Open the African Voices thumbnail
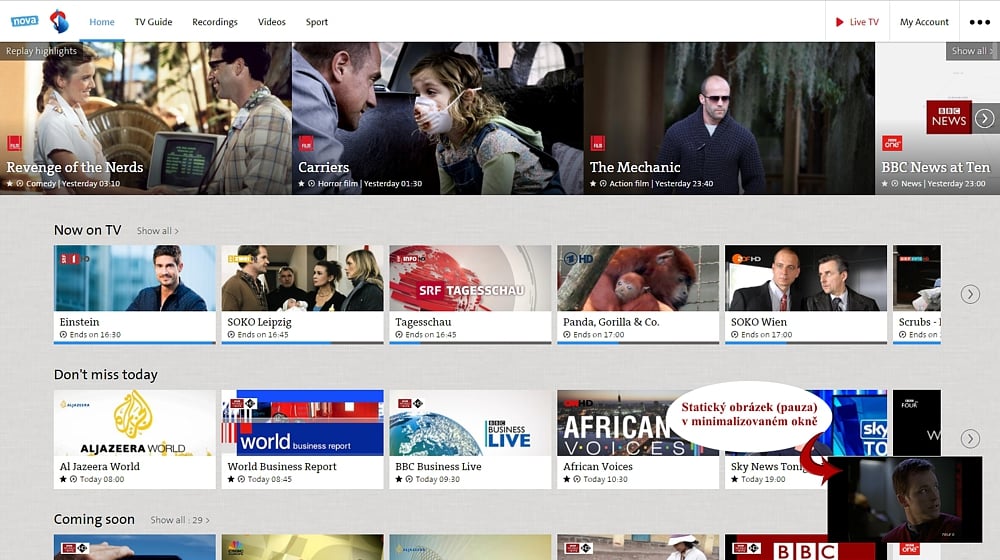Image resolution: width=1000 pixels, height=560 pixels. click(638, 423)
